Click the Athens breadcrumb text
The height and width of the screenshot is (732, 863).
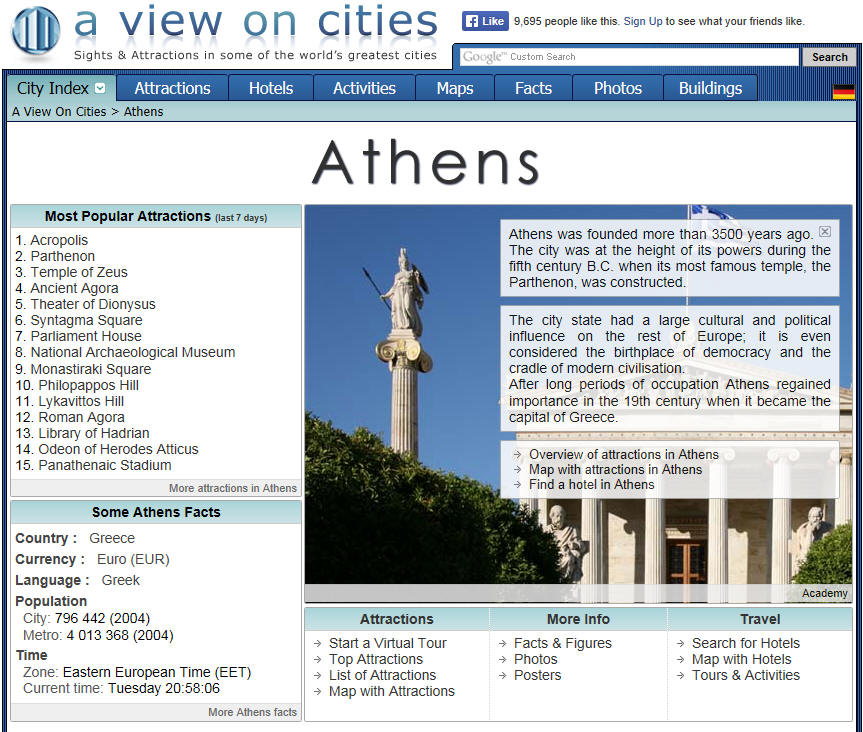click(144, 112)
